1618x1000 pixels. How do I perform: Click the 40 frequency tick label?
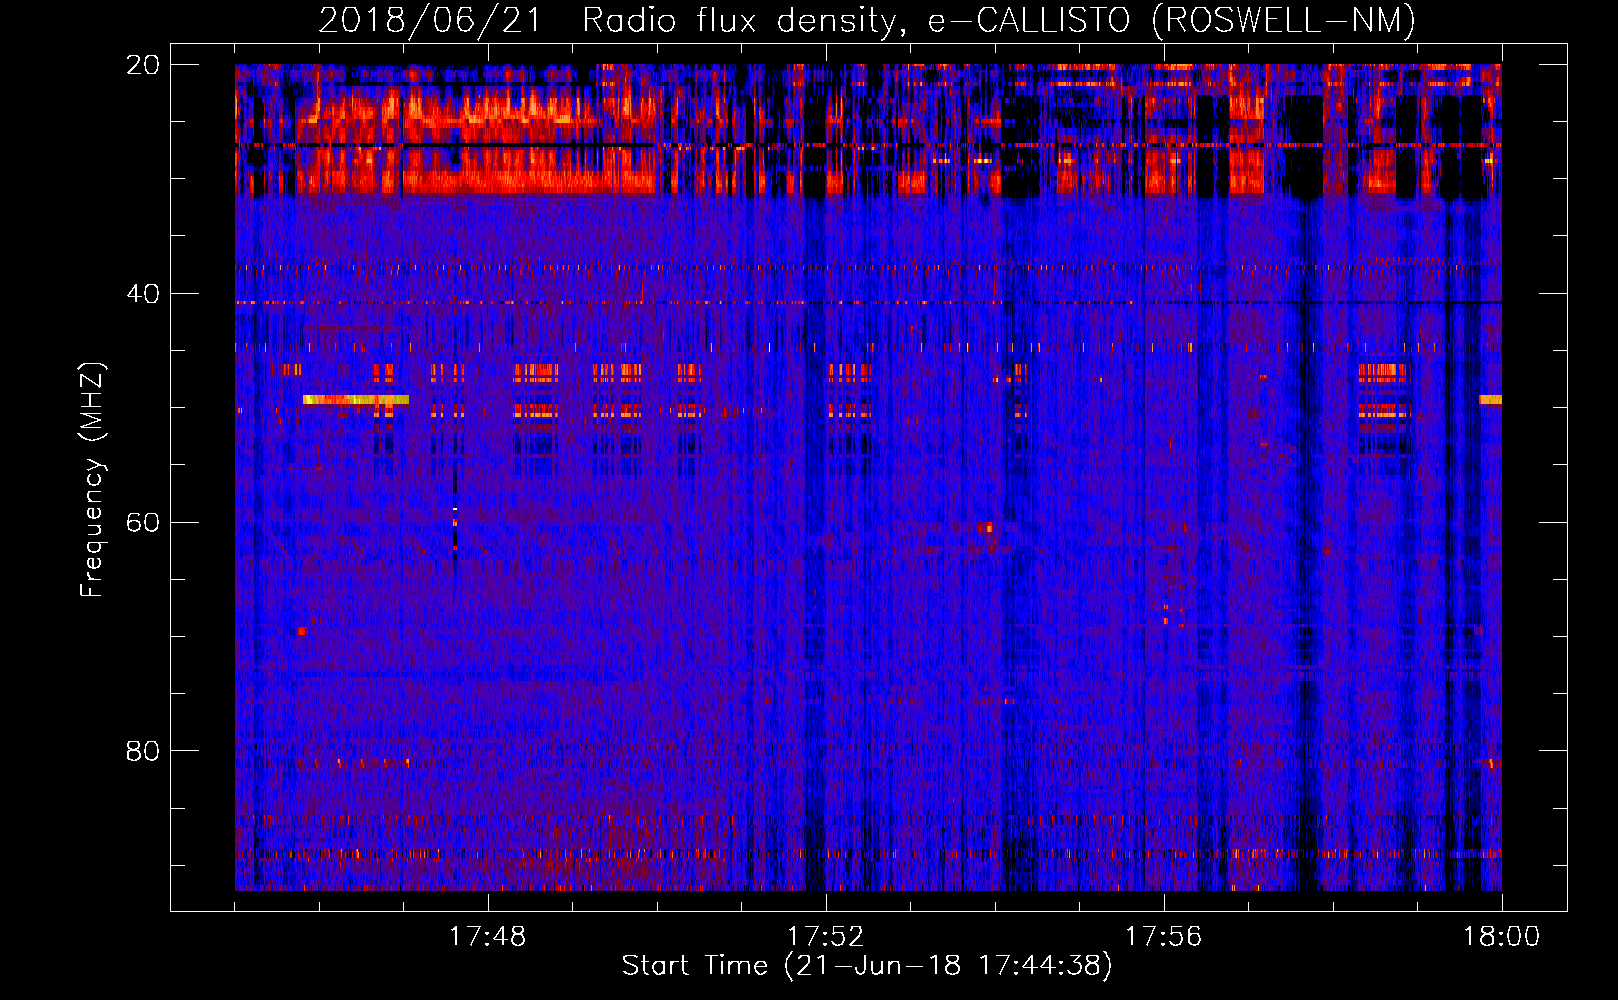click(x=143, y=294)
